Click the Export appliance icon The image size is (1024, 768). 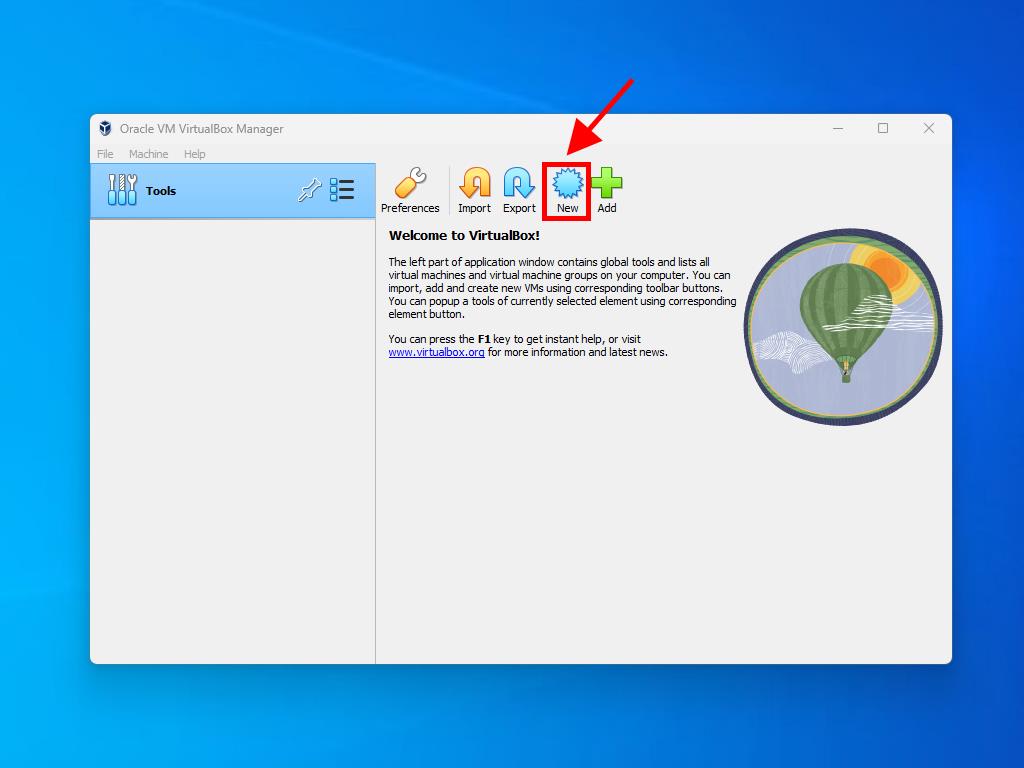[519, 190]
